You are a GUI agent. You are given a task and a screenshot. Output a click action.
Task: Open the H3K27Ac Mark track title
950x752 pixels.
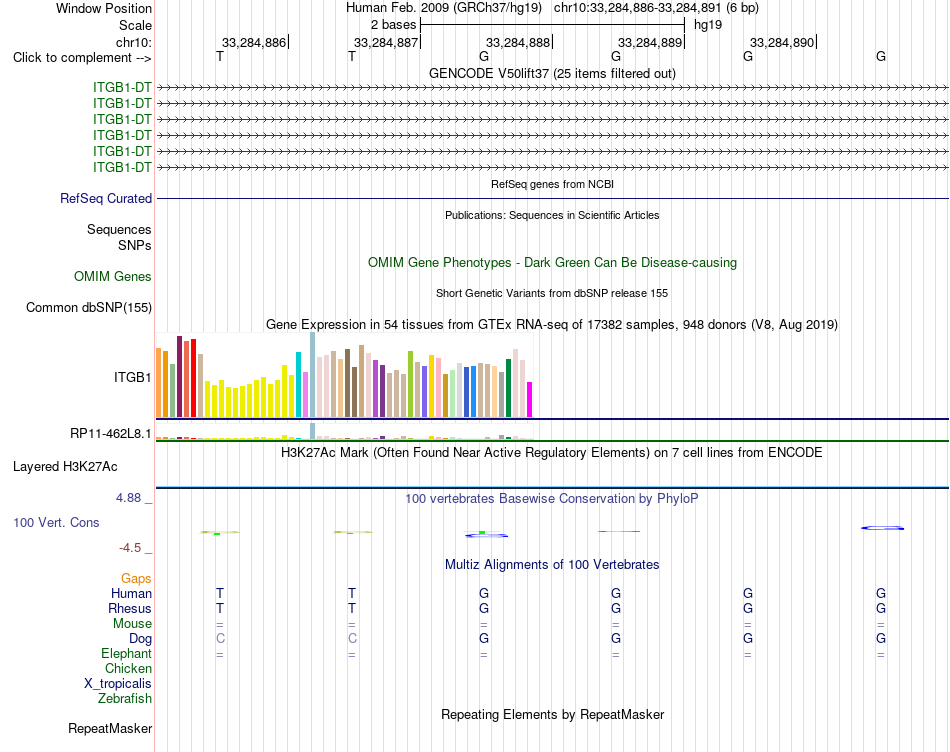(552, 453)
